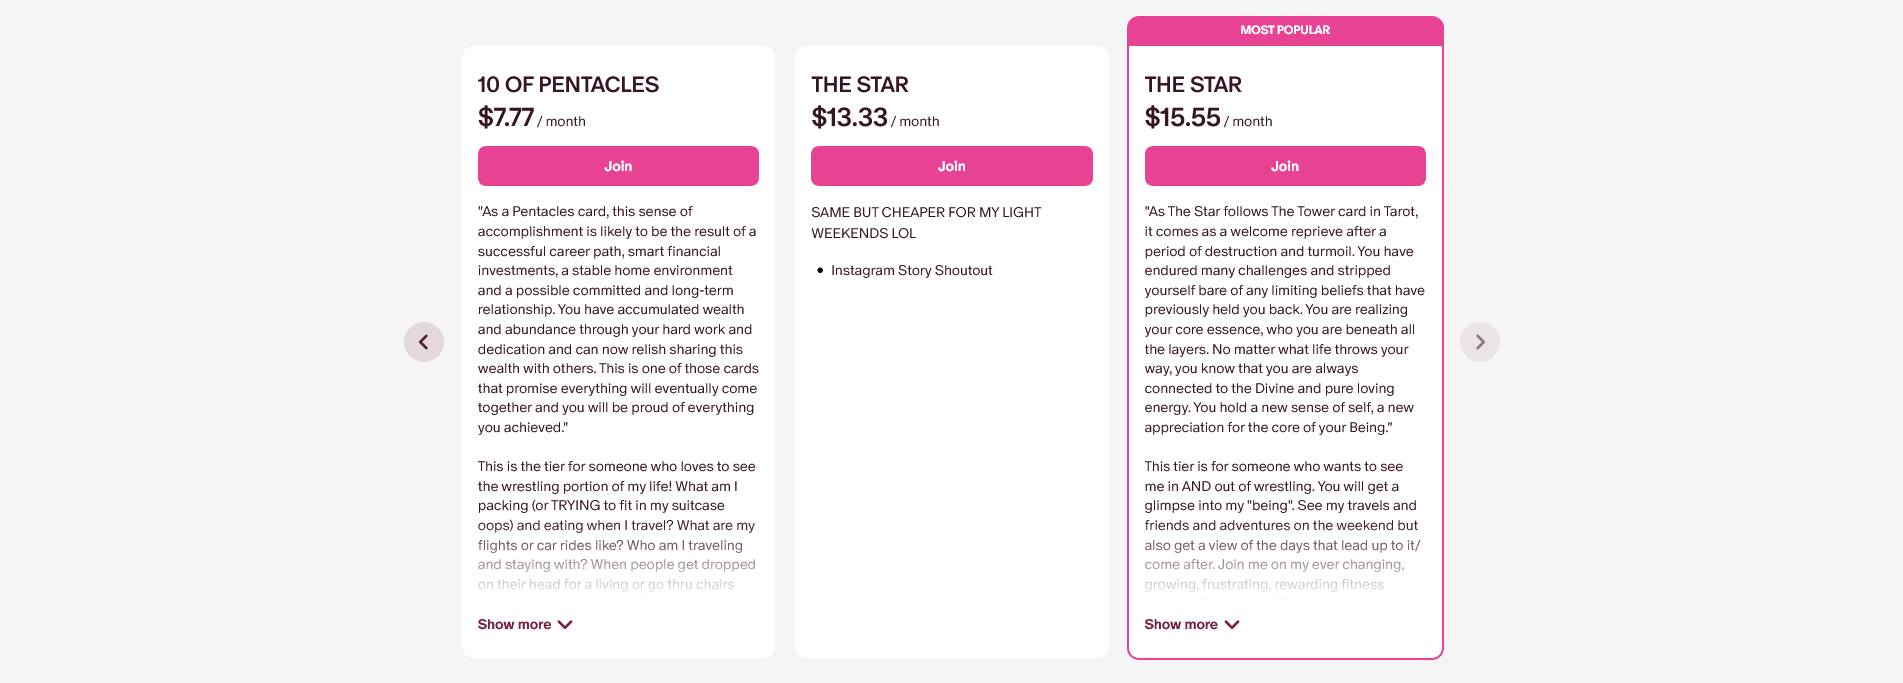This screenshot has width=1903, height=683.
Task: Join the Most Popular $15.55 tier
Action: (1284, 166)
